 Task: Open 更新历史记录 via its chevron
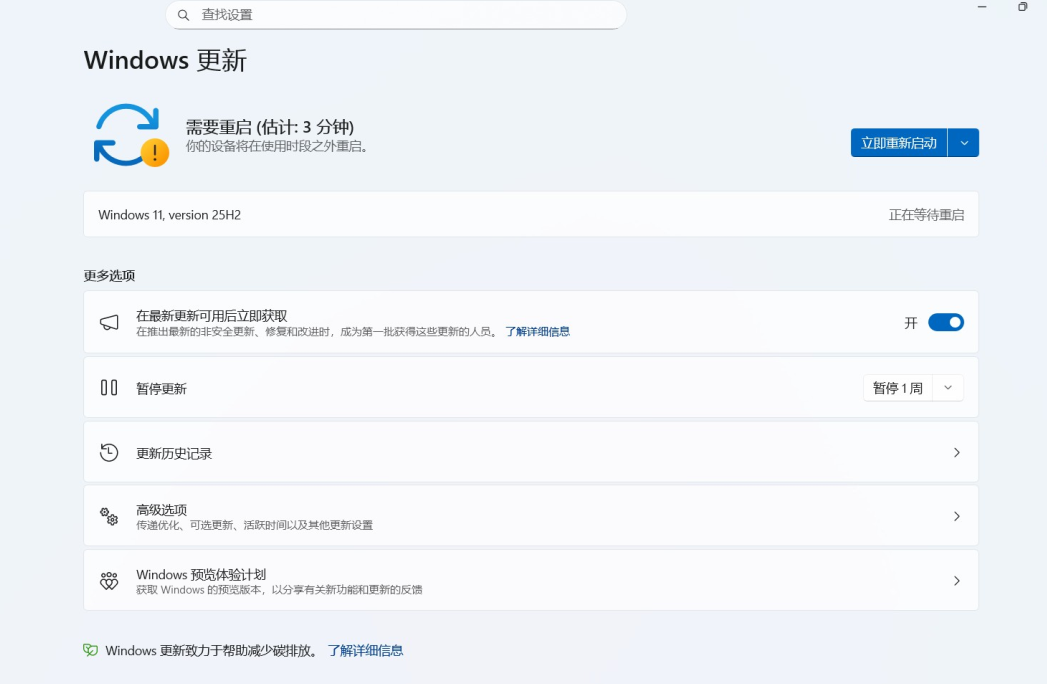click(956, 452)
